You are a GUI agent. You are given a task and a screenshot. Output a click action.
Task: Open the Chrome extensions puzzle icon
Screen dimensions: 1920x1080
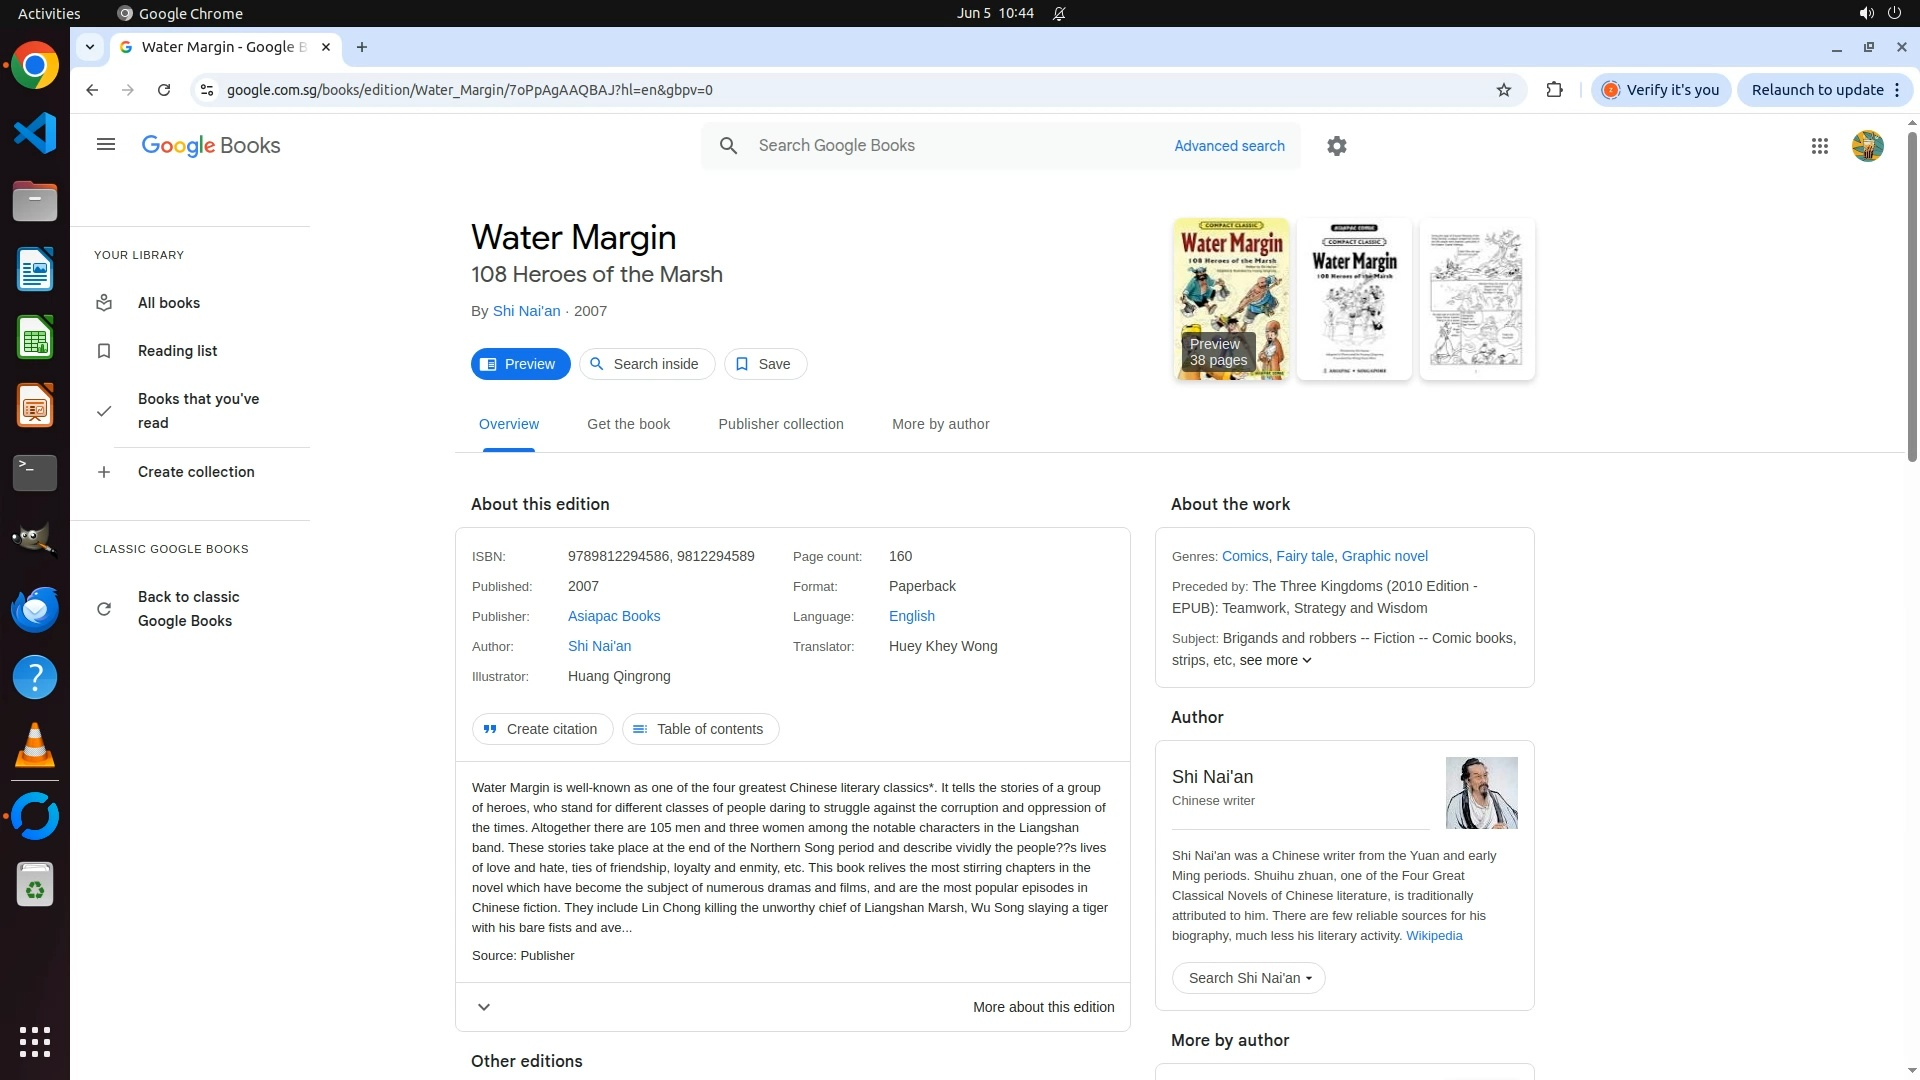[1554, 90]
